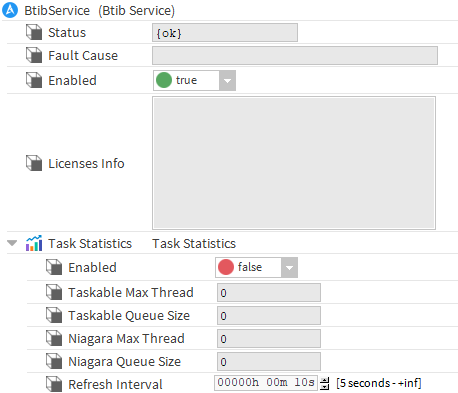458x393 pixels.
Task: Click the right 'Task Statistics' value text
Action: click(194, 243)
